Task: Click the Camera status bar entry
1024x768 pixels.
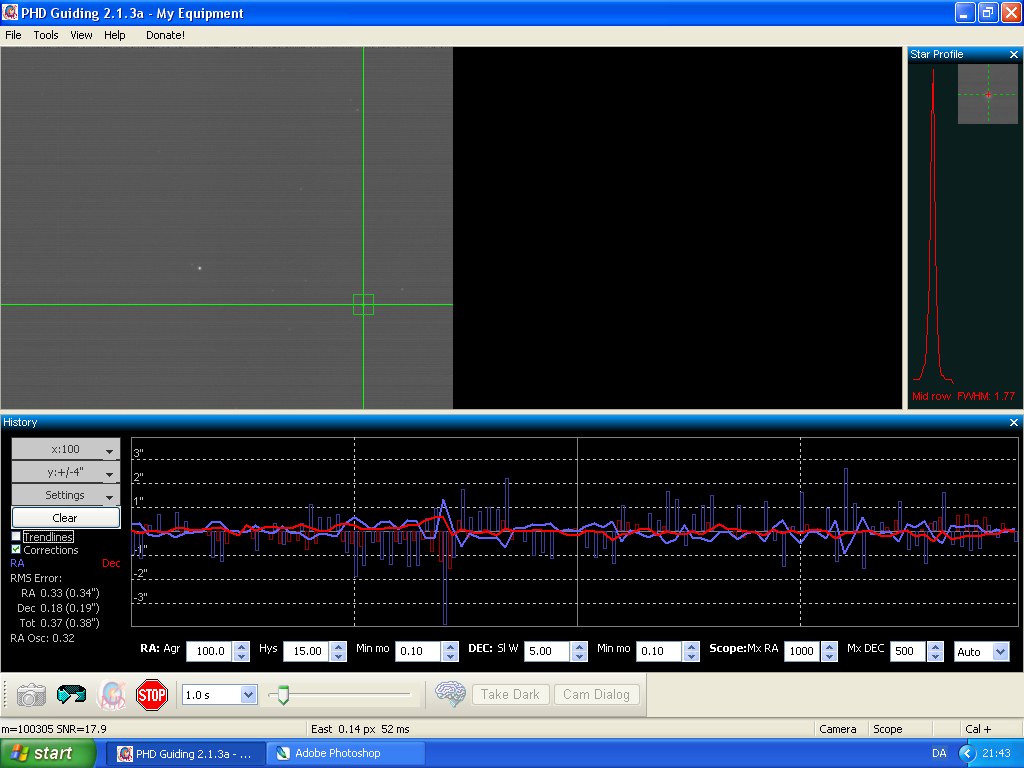Action: 838,729
